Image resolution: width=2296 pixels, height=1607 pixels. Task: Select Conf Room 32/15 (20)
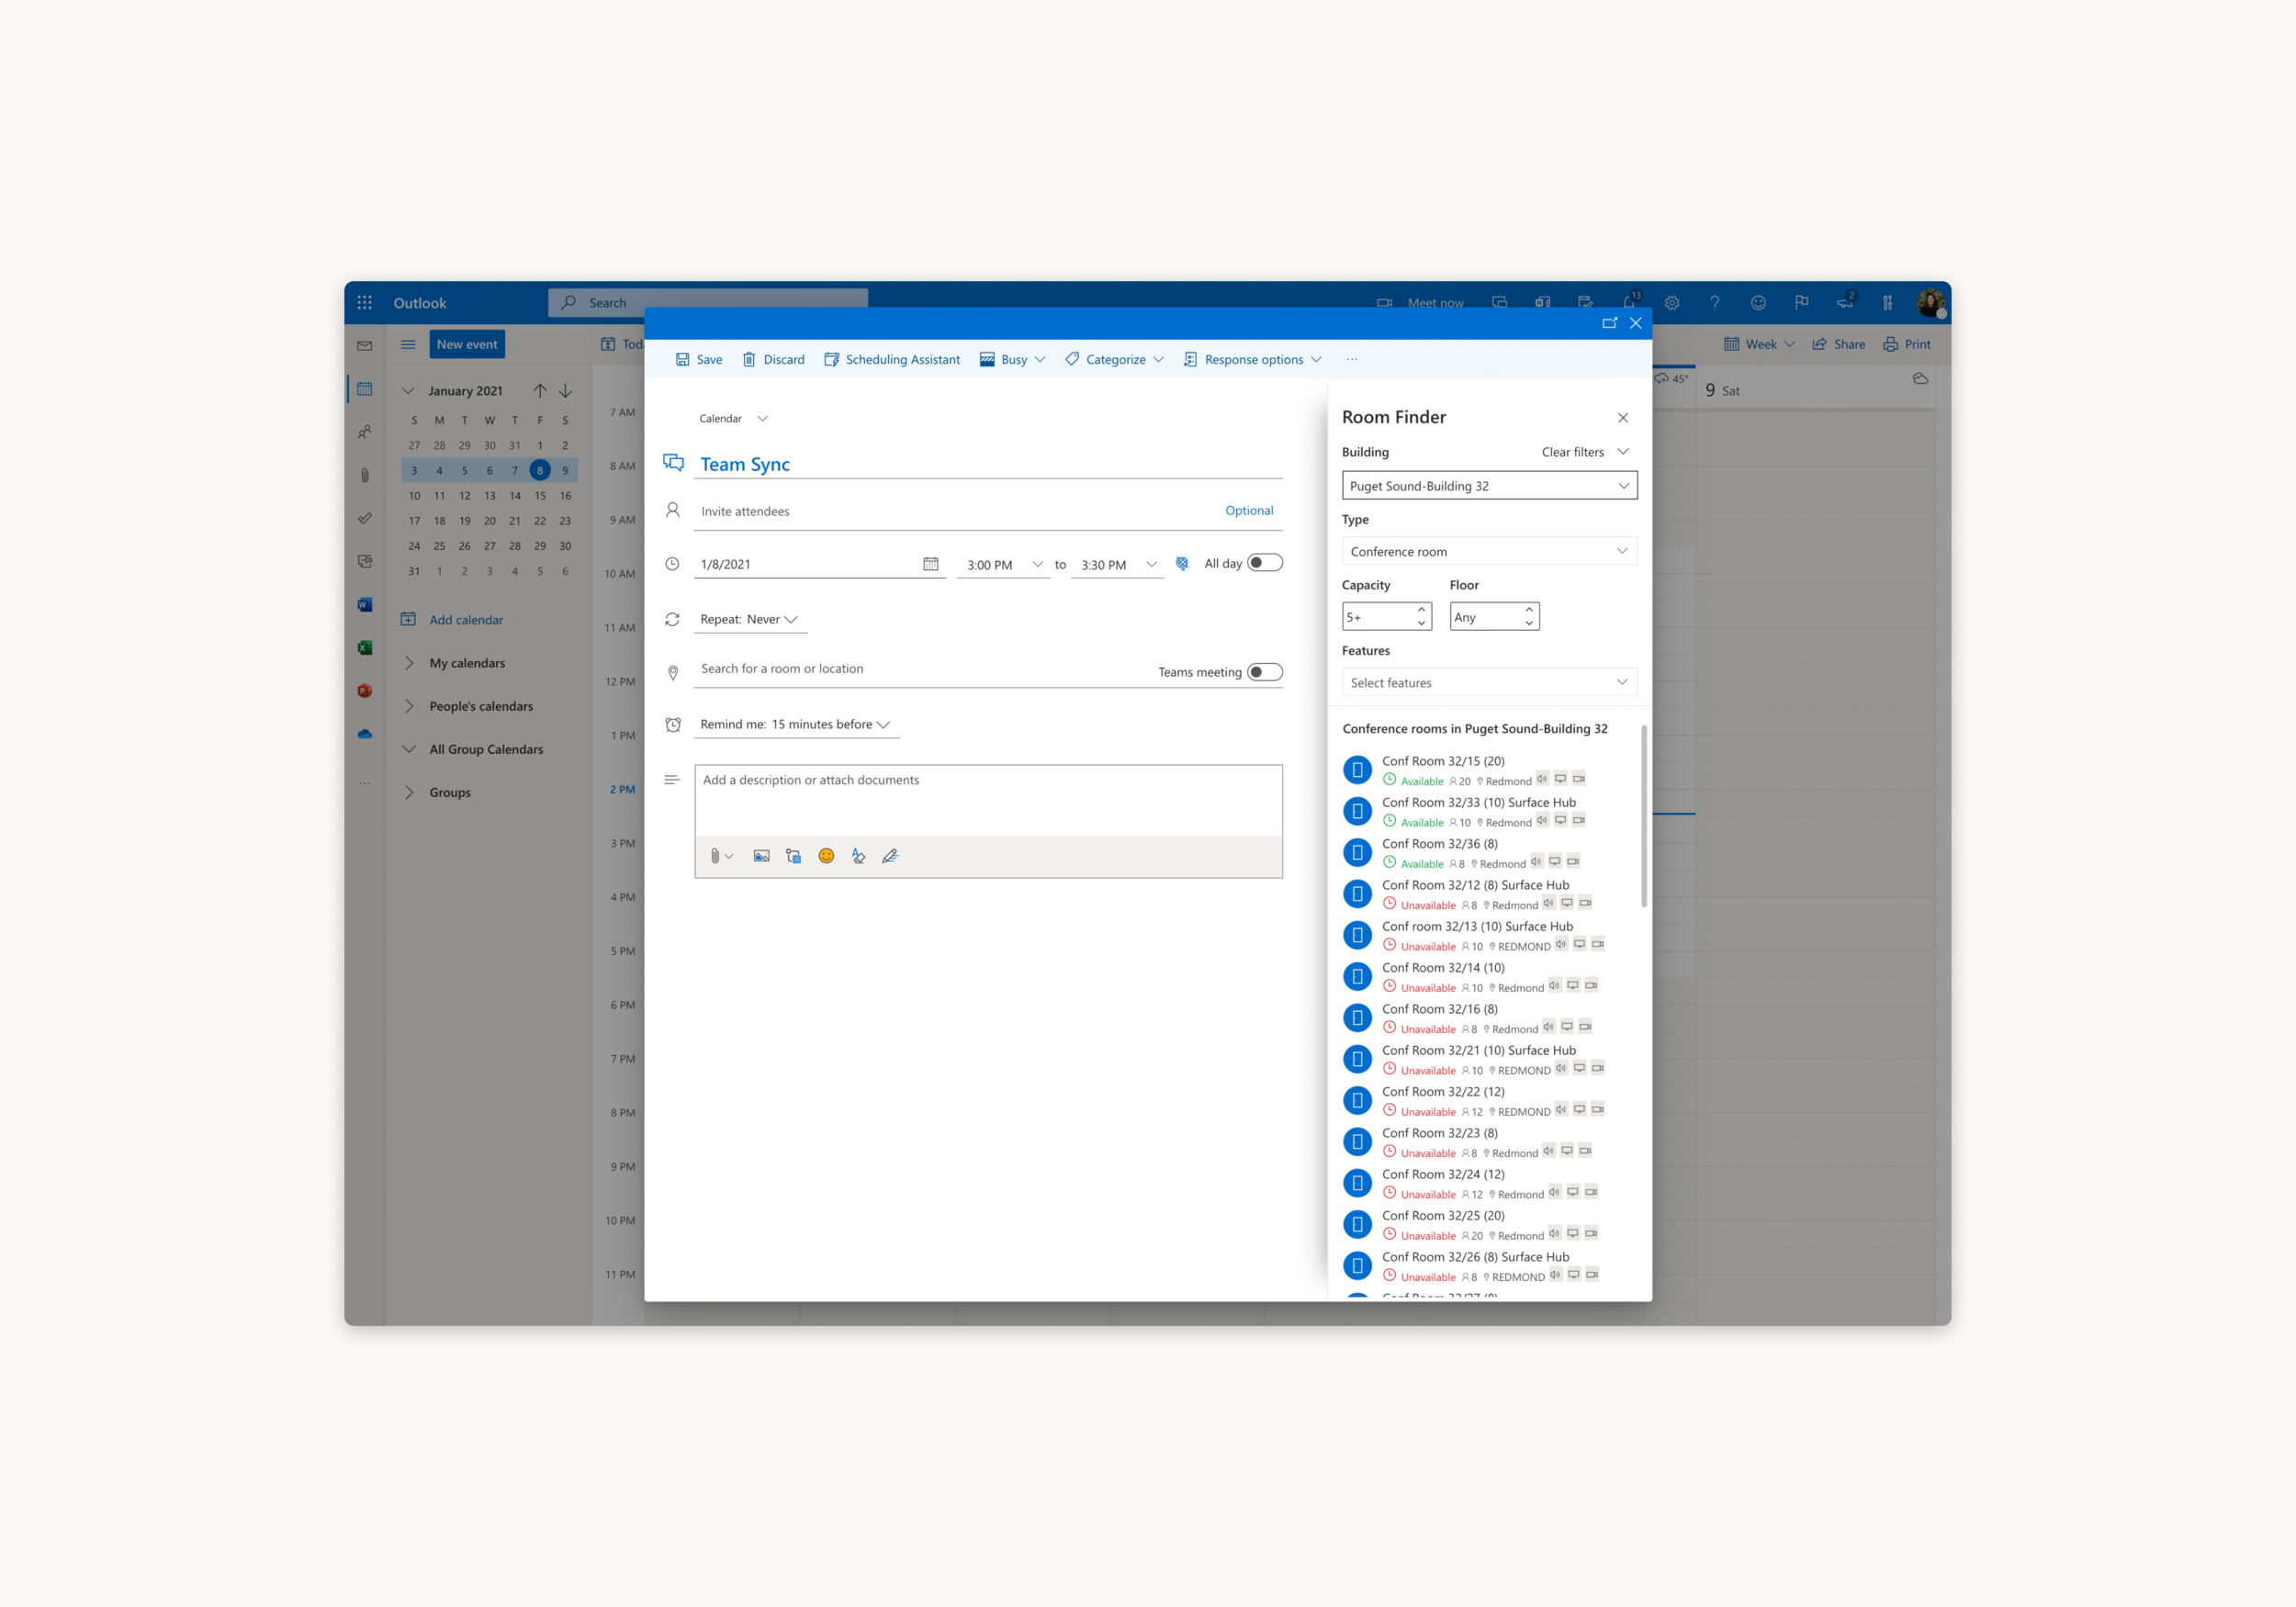(1488, 770)
